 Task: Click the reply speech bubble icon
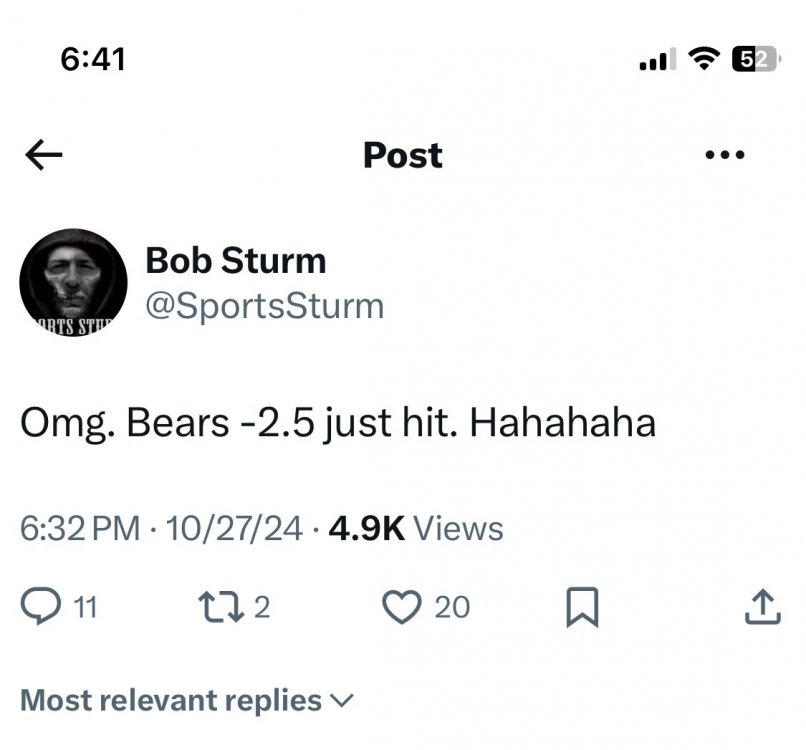tap(42, 605)
